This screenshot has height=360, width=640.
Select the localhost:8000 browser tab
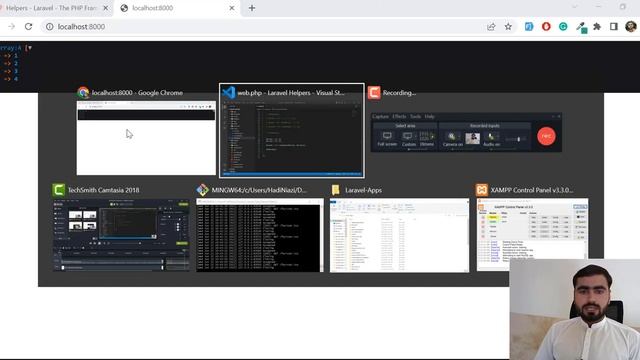click(x=178, y=8)
